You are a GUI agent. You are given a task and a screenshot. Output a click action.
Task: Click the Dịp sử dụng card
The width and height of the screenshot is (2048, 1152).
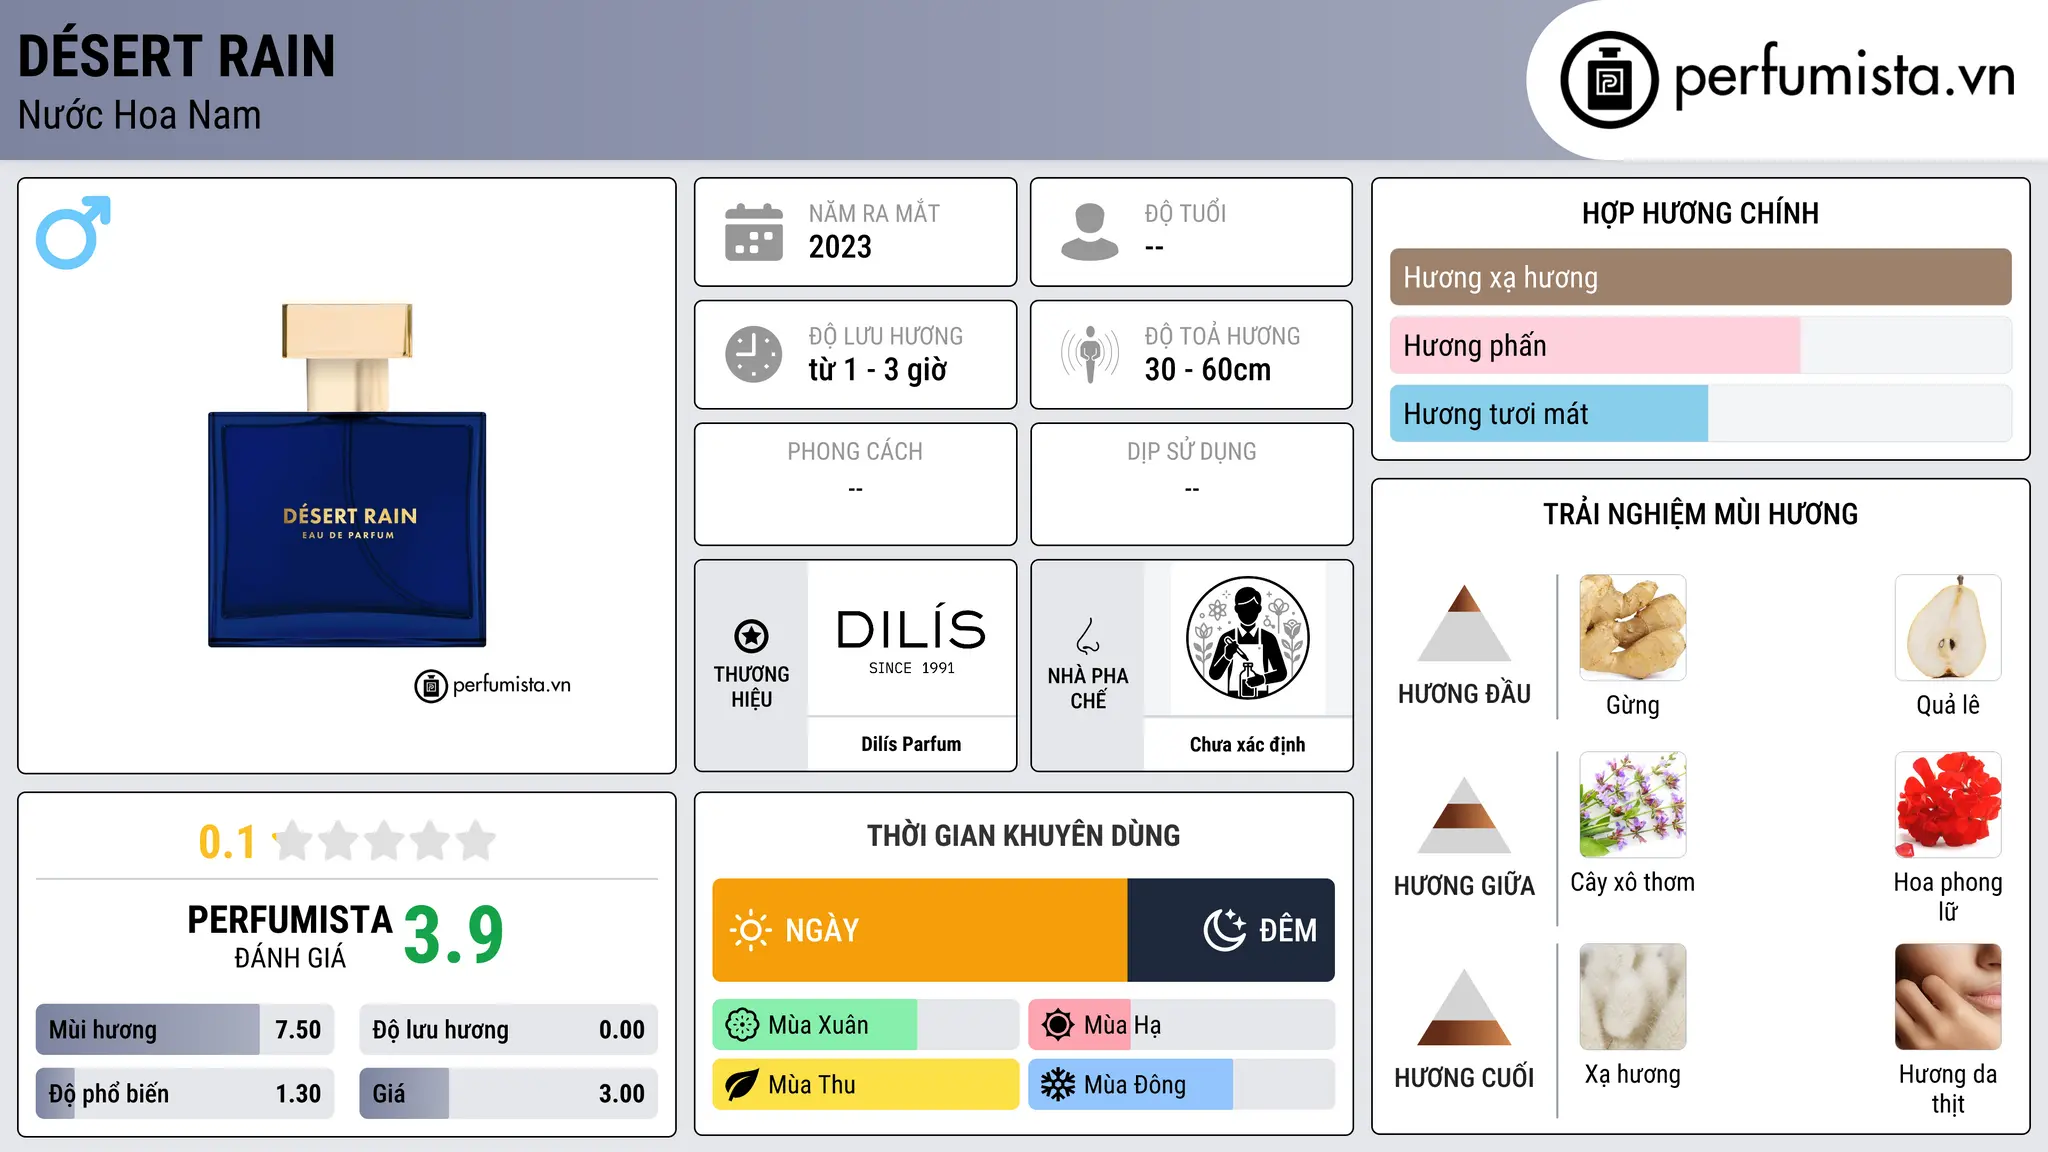(1191, 484)
